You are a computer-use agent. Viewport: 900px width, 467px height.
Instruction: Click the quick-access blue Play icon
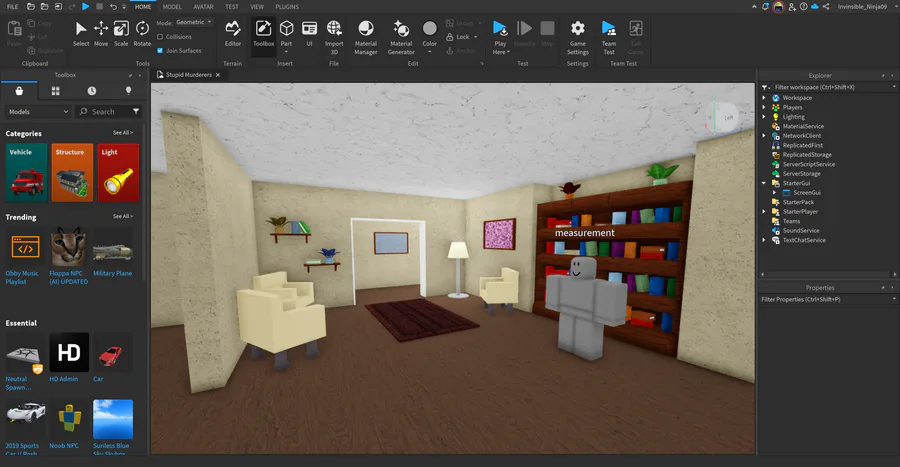[86, 6]
